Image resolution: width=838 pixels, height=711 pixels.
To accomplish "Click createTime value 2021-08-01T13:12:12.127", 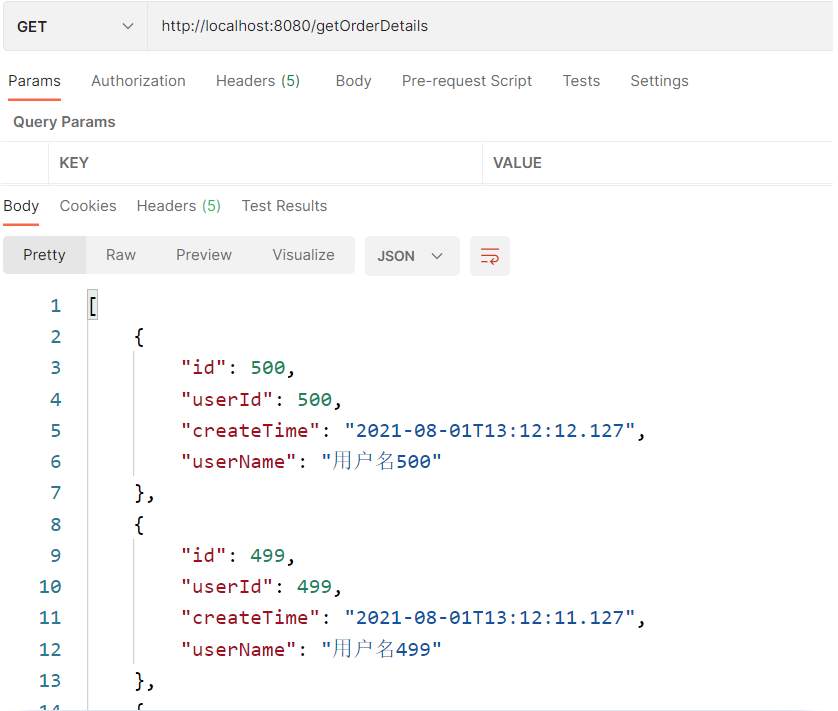I will [x=490, y=431].
